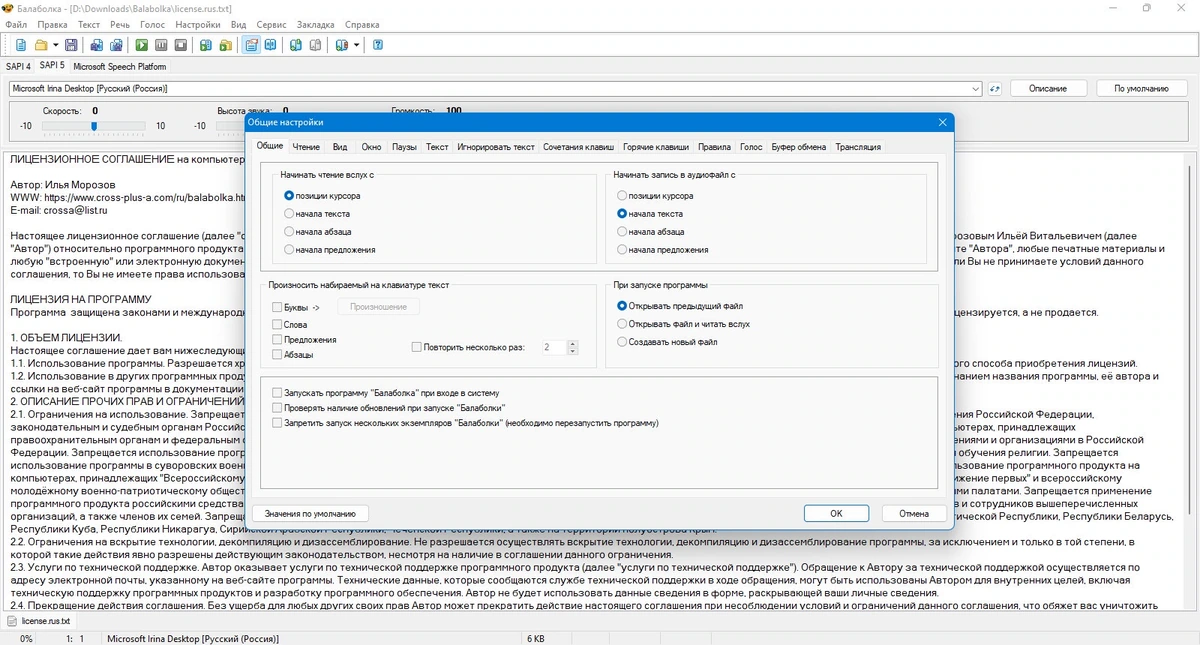This screenshot has width=1200, height=645.
Task: Click the book with red bookmark icon
Action: click(342, 45)
